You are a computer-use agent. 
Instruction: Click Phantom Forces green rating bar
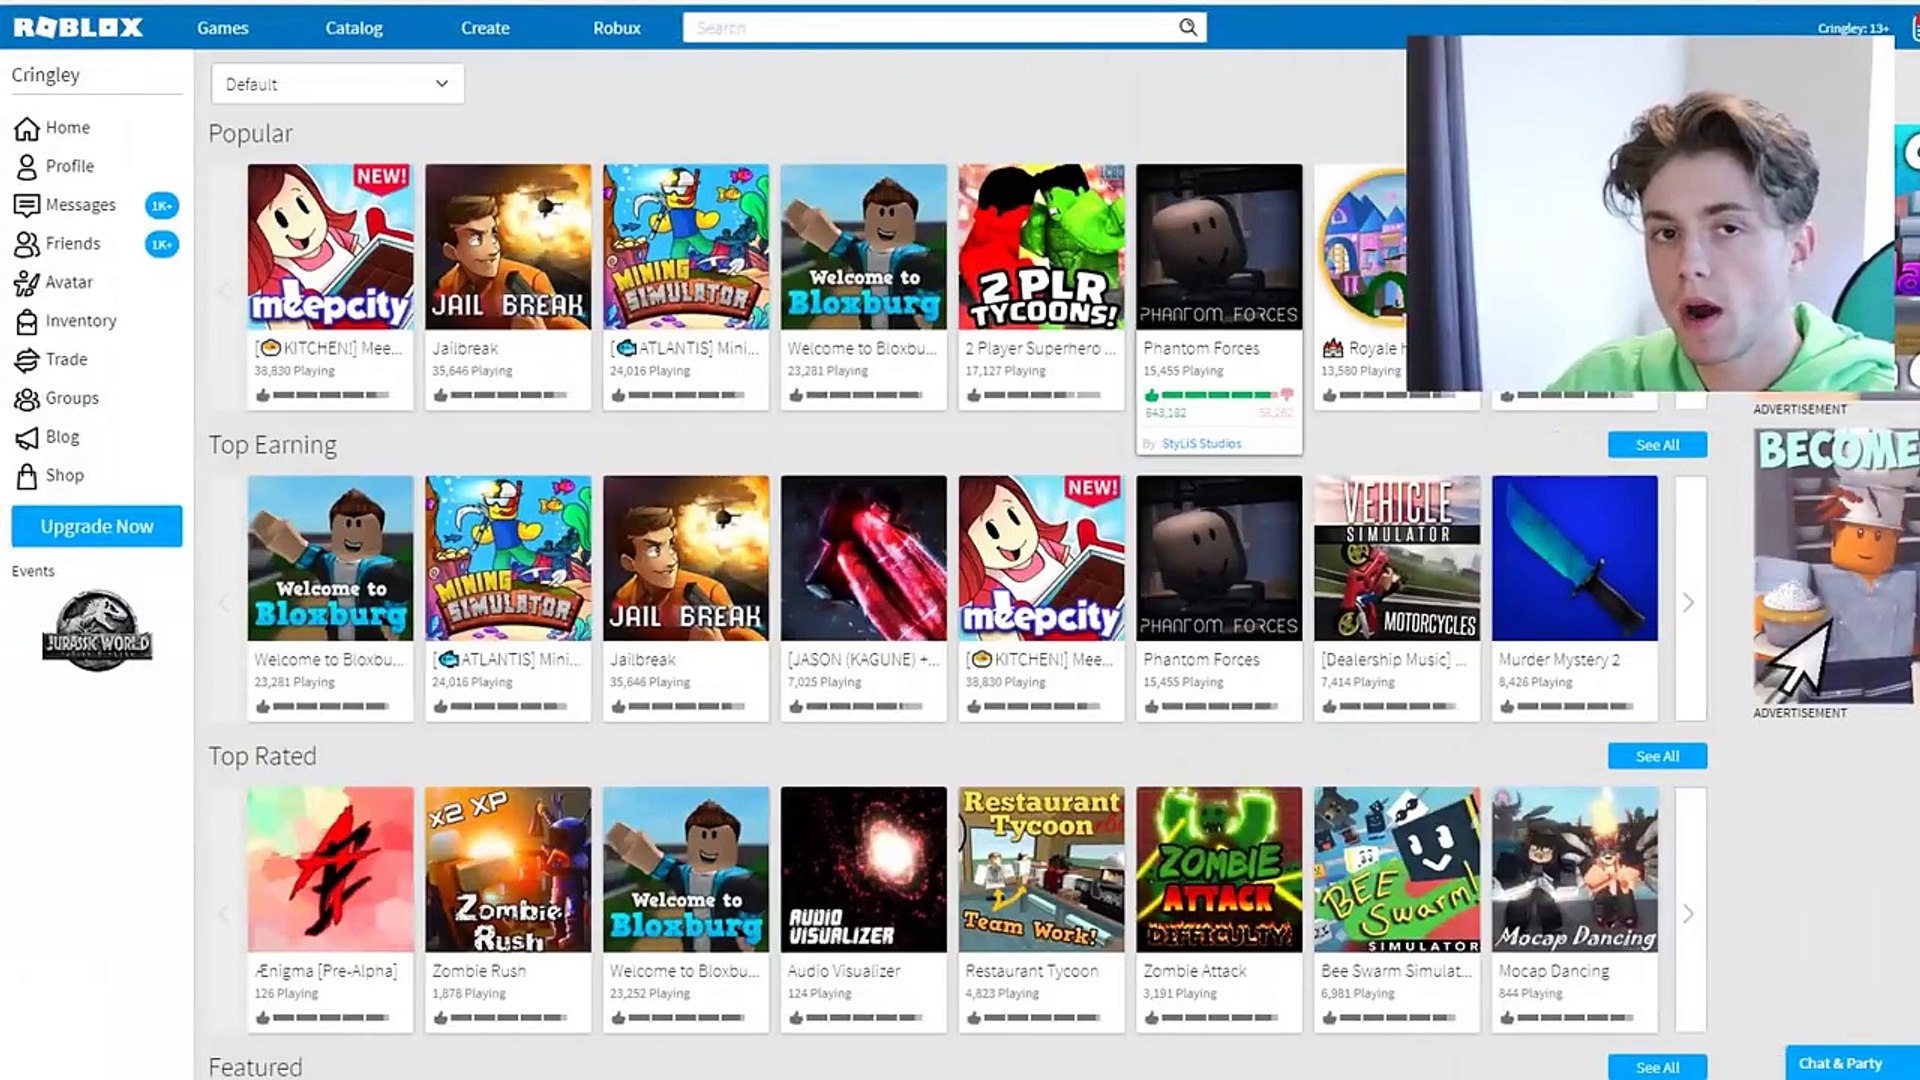click(x=1215, y=395)
